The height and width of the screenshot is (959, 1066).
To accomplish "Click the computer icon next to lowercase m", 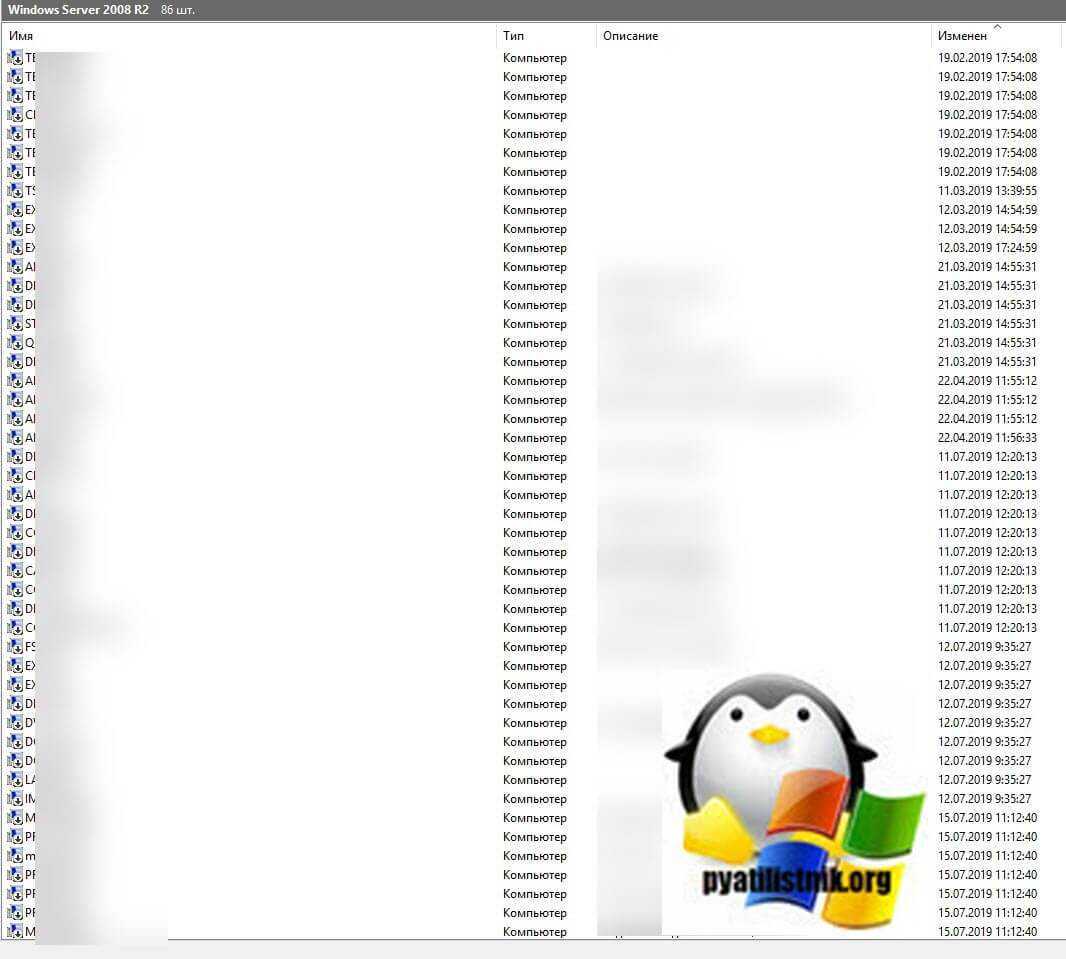I will [15, 856].
